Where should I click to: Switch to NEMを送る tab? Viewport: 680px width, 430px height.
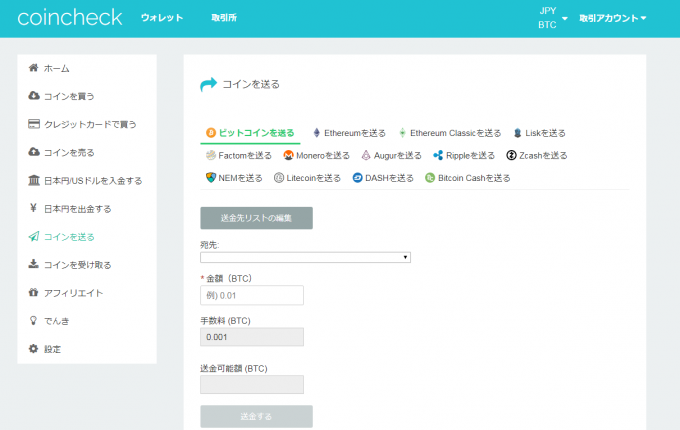pos(234,178)
